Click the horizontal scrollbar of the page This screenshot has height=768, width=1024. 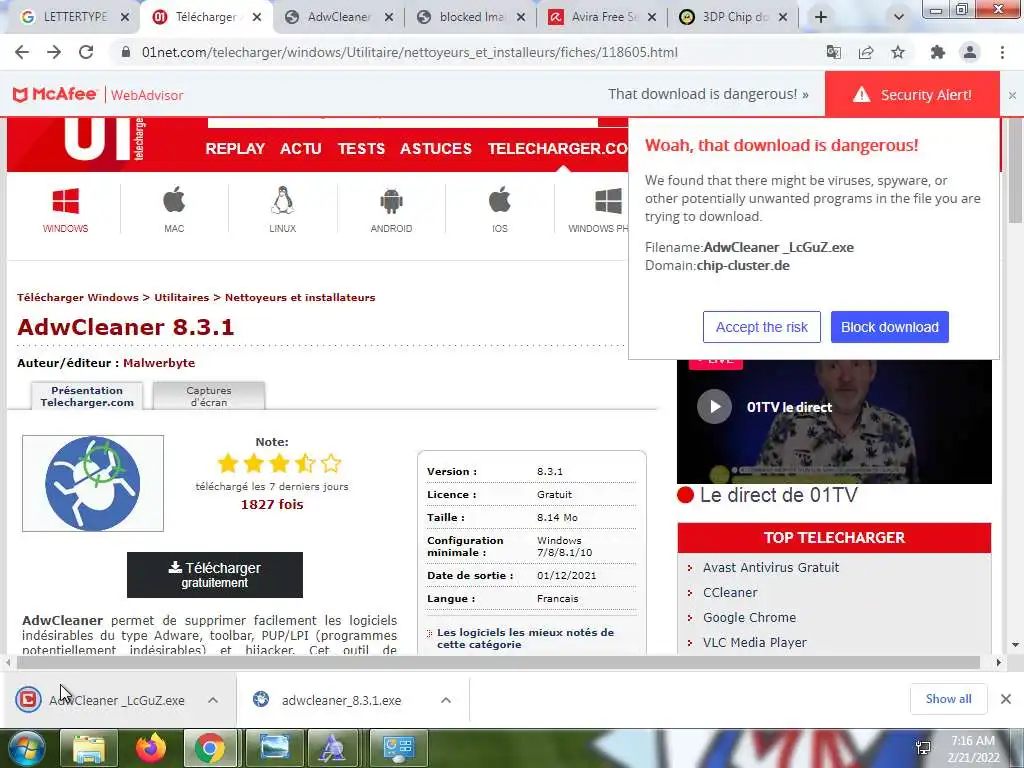point(498,662)
